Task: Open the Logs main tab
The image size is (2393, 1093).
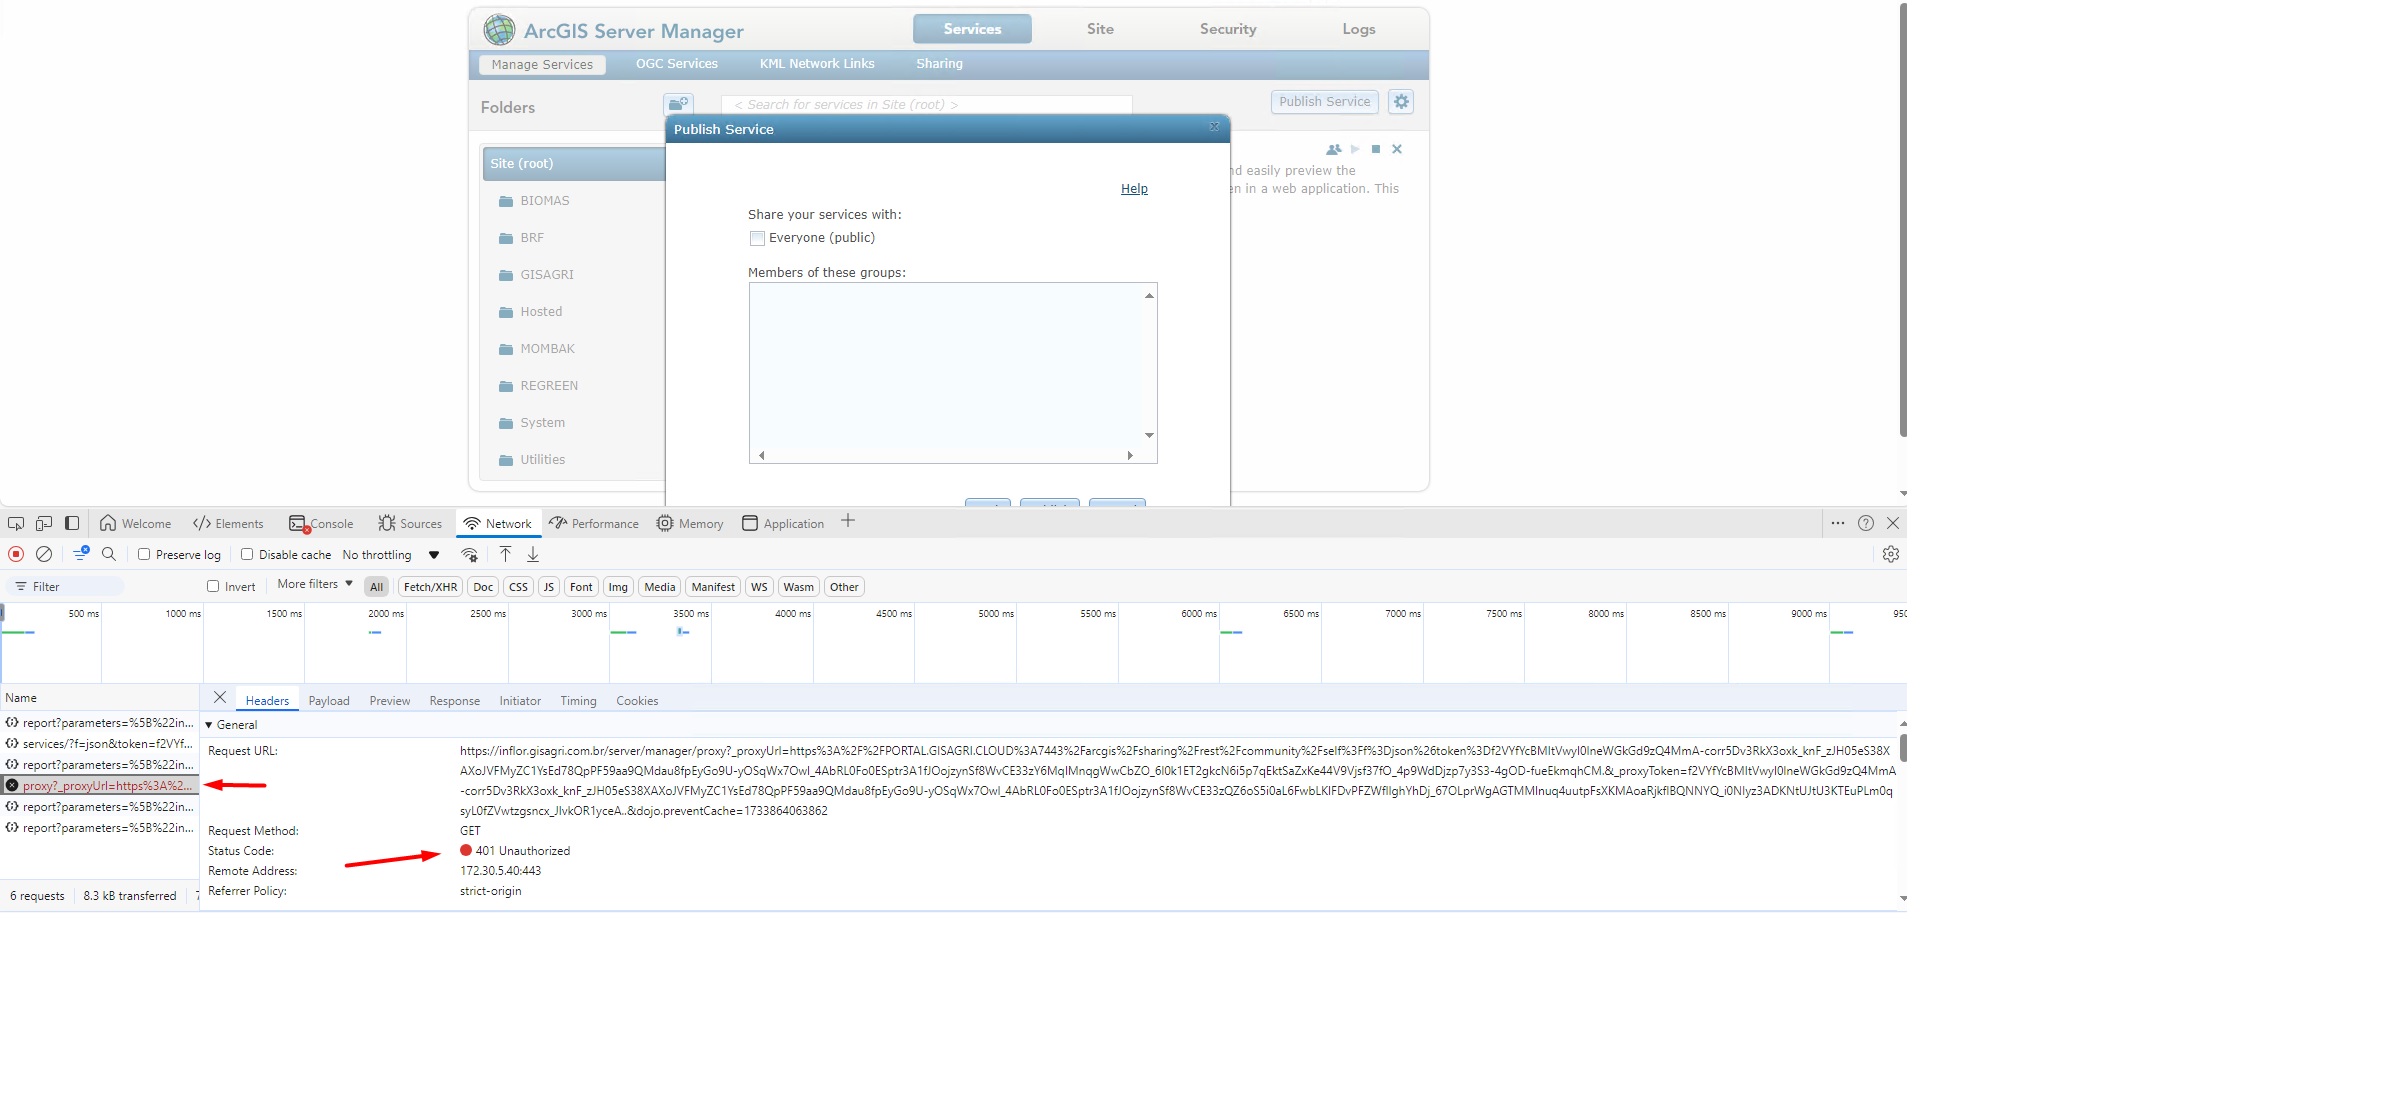Action: 1359,29
